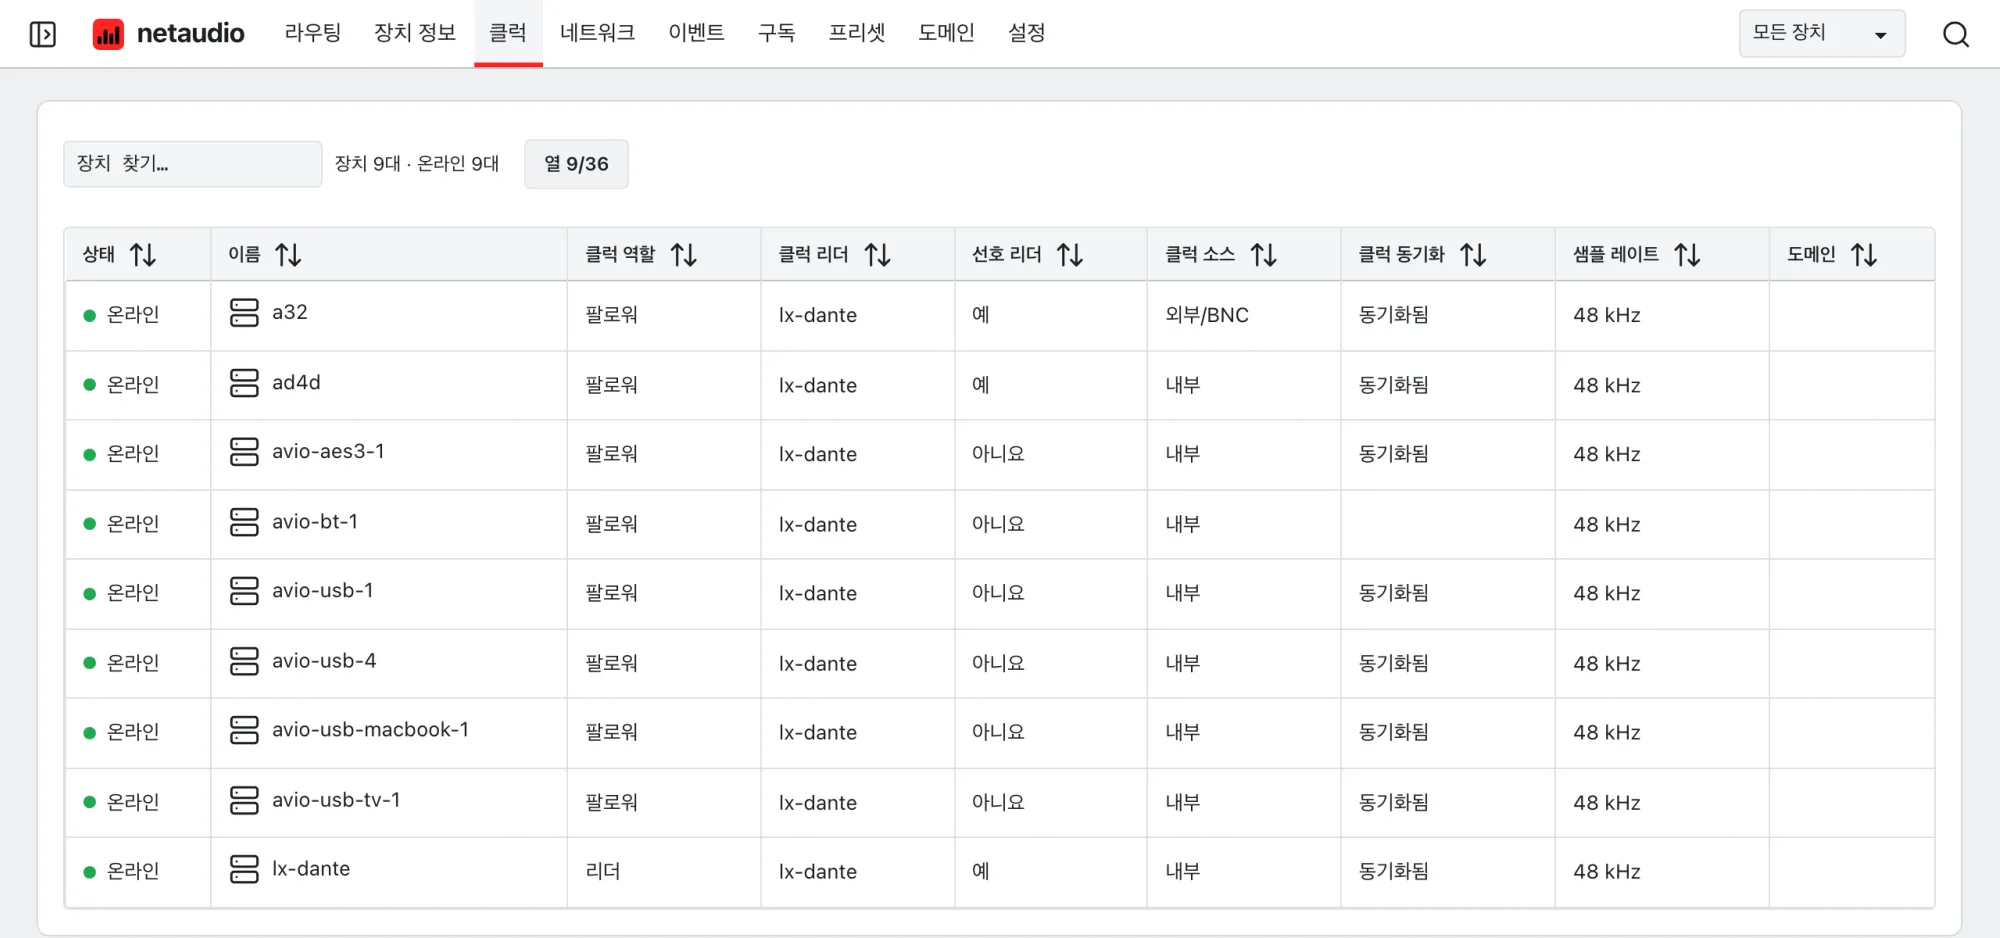The image size is (2000, 938).
Task: Open the search magnifier icon
Action: tap(1956, 34)
